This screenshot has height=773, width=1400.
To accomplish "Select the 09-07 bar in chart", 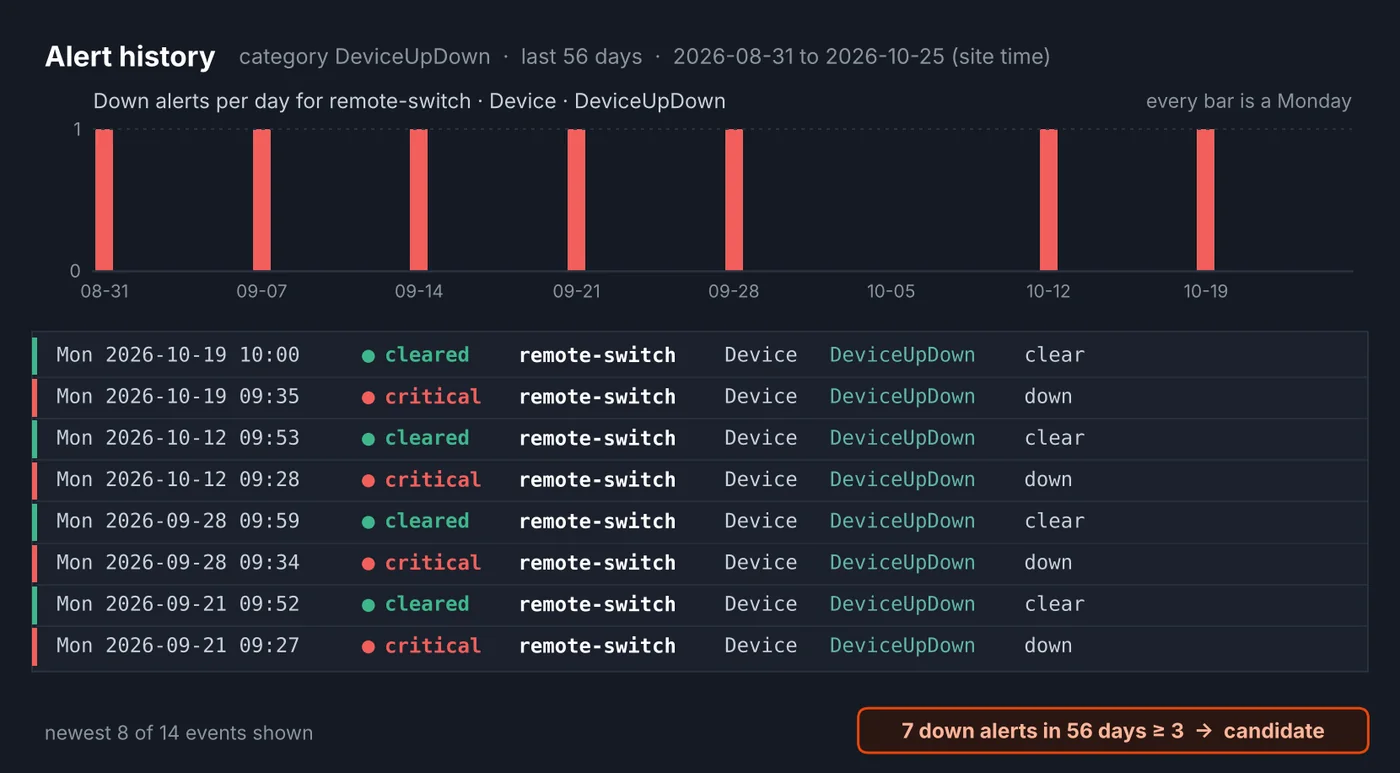I will (x=262, y=200).
